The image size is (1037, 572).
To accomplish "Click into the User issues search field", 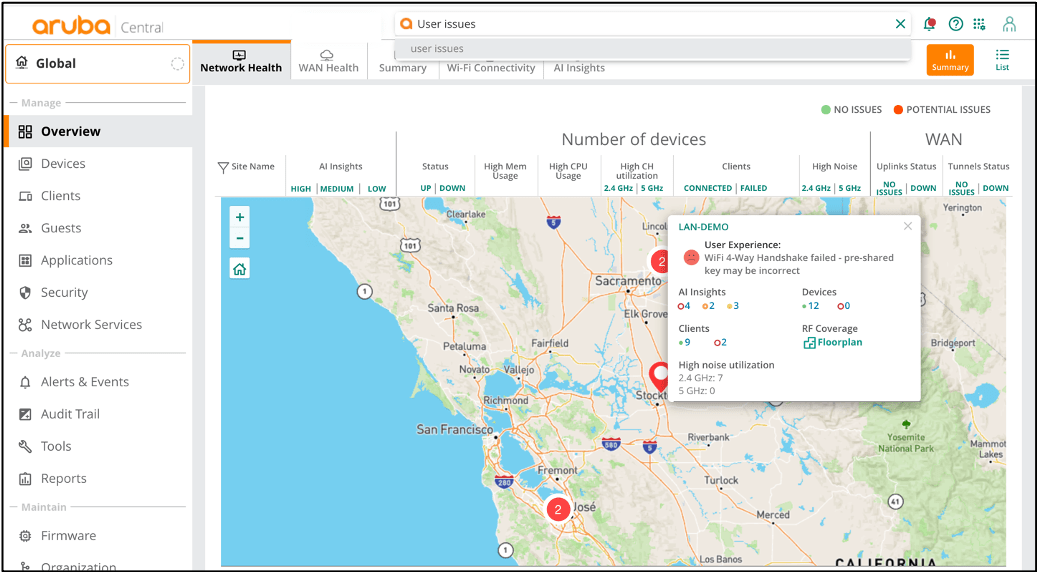I will 640,24.
